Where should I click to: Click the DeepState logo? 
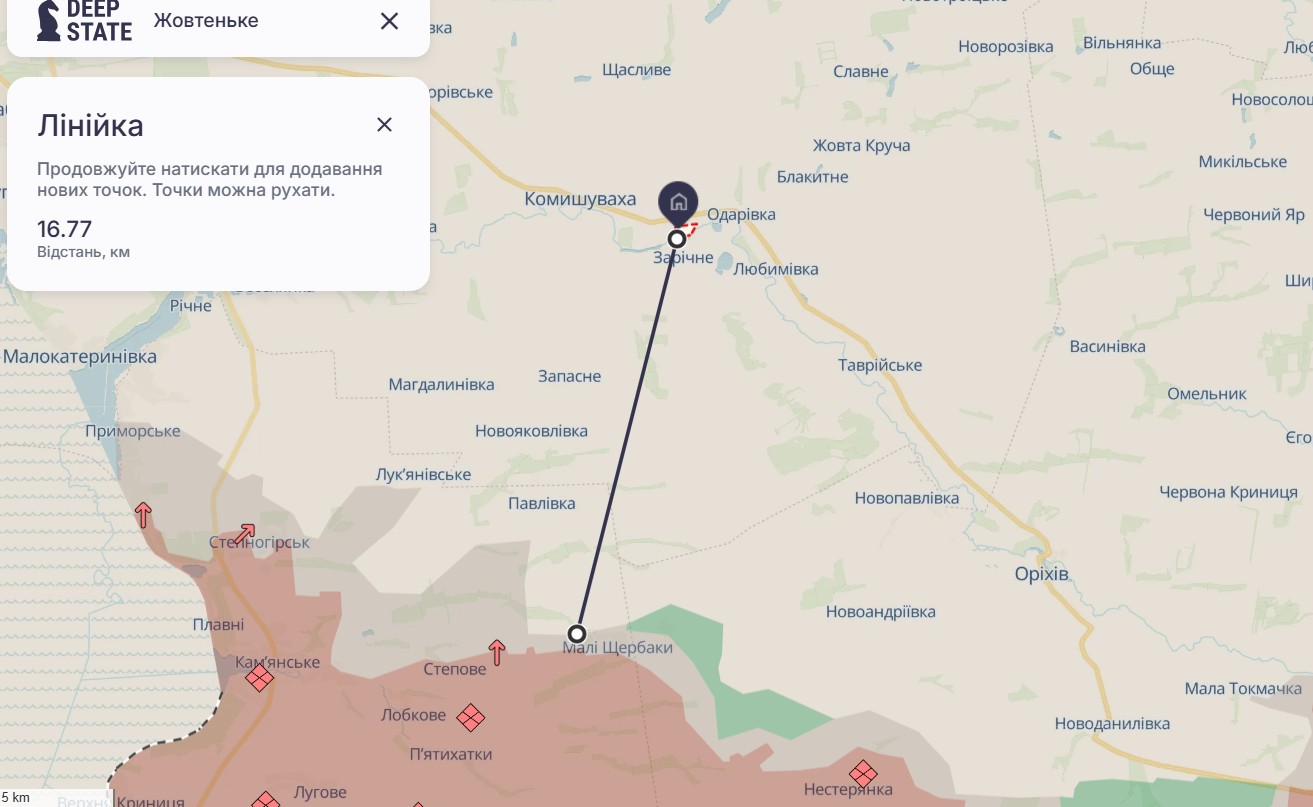point(84,20)
